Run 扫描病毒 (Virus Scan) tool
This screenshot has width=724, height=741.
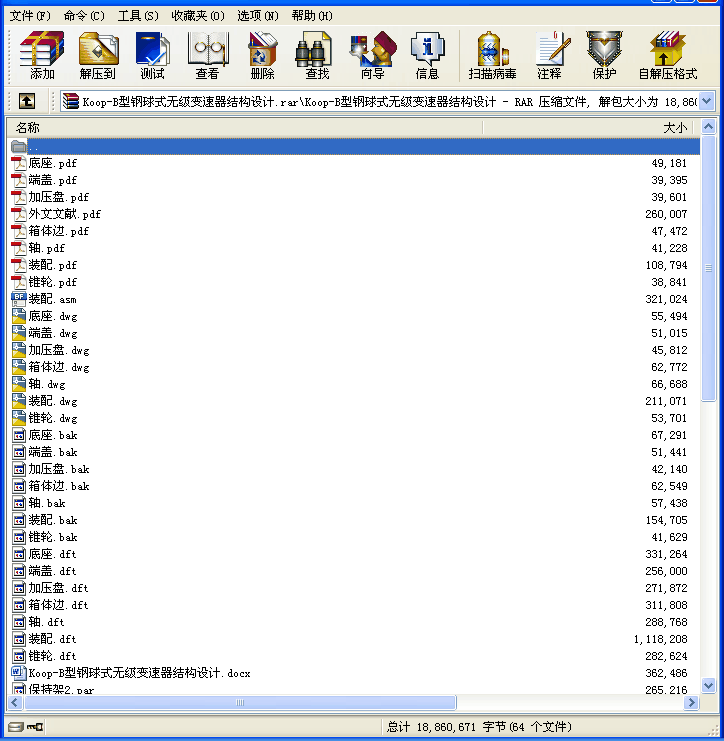pos(492,55)
